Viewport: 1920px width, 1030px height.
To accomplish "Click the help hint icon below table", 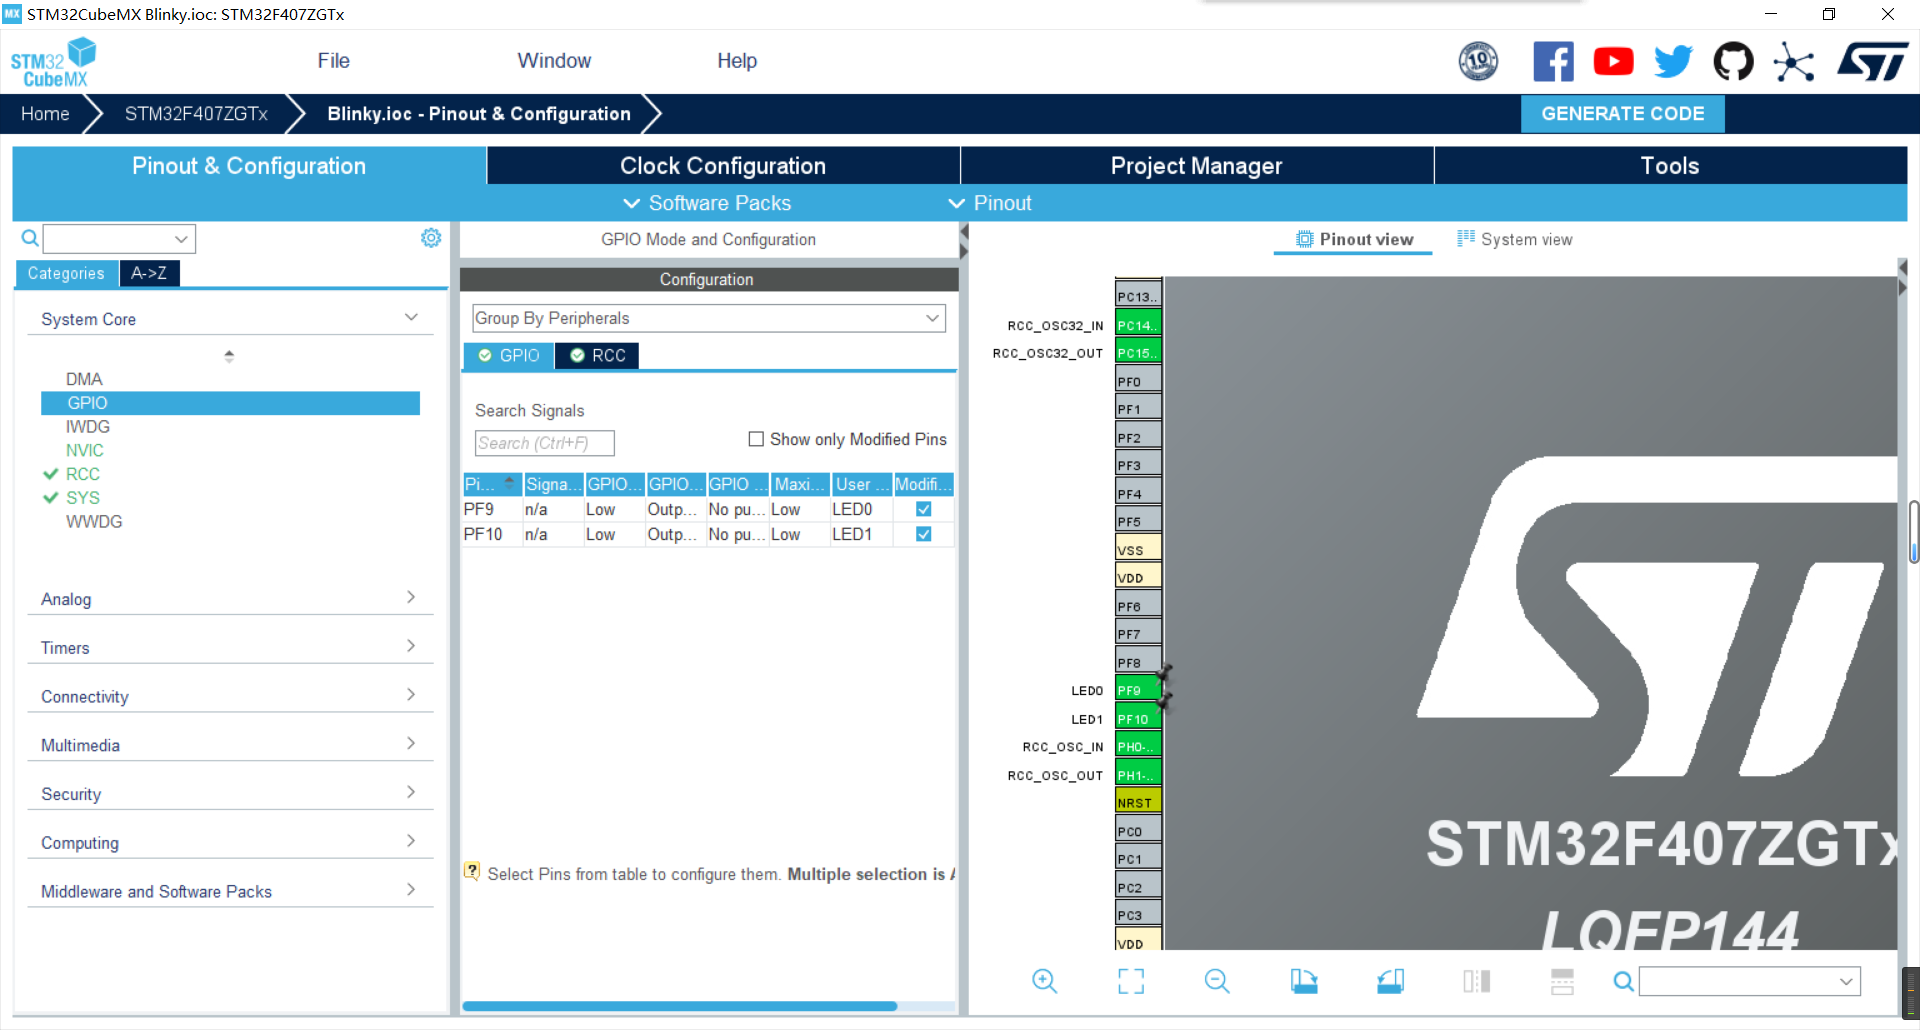I will [x=472, y=871].
